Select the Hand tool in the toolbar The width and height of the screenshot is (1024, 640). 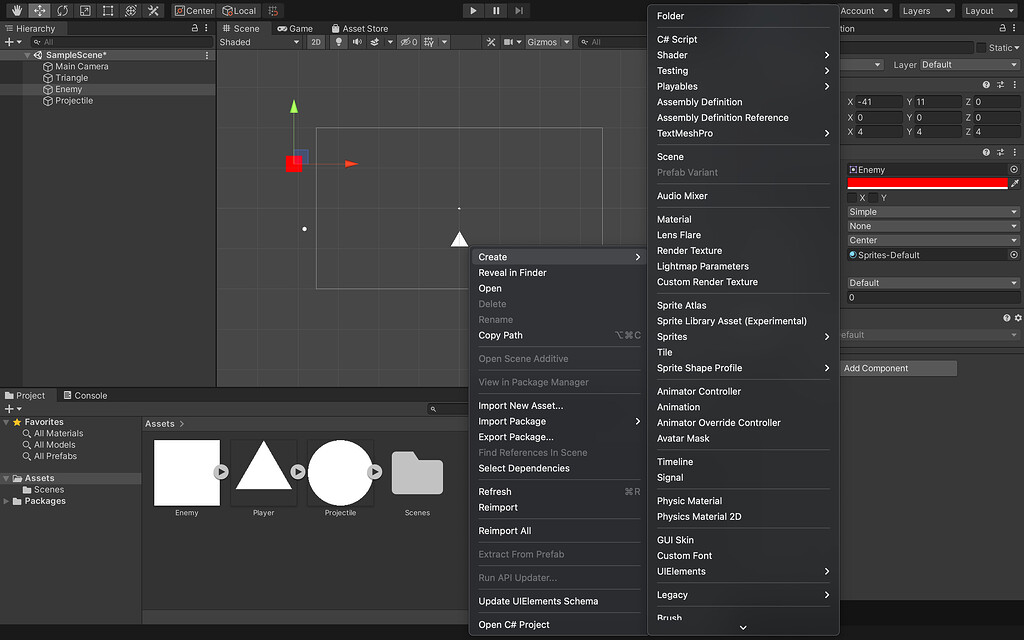[16, 10]
